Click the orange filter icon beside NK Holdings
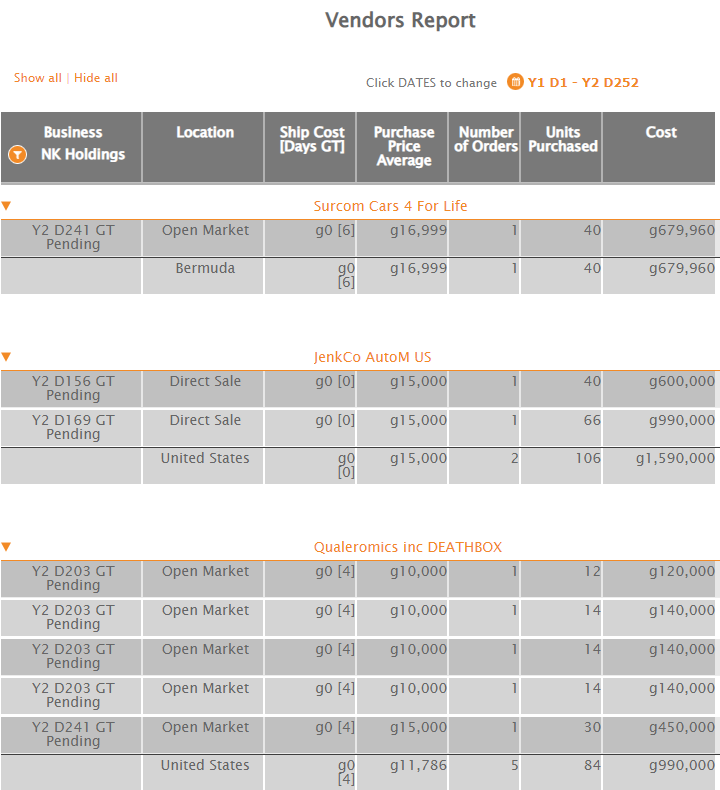 coord(16,155)
